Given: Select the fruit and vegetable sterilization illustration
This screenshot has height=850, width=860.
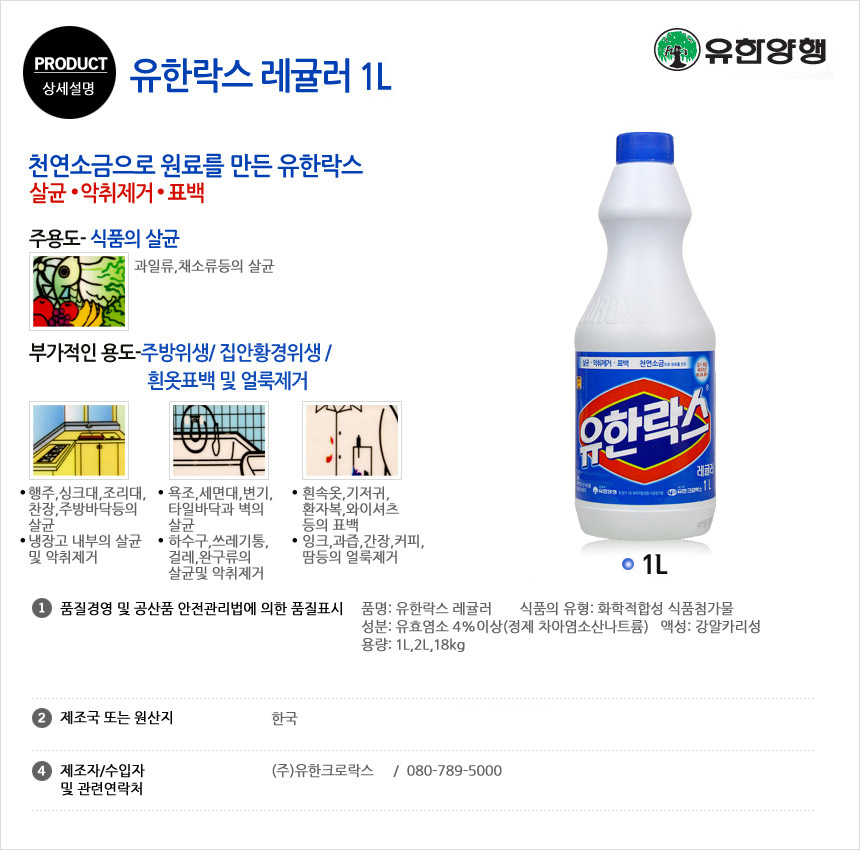Looking at the screenshot, I should tap(79, 291).
